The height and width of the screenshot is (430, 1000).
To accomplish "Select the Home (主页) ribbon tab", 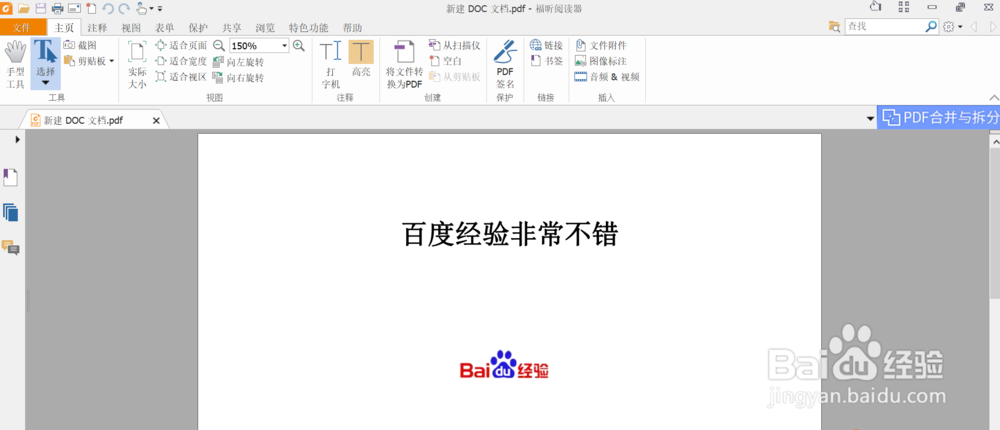I will [64, 27].
